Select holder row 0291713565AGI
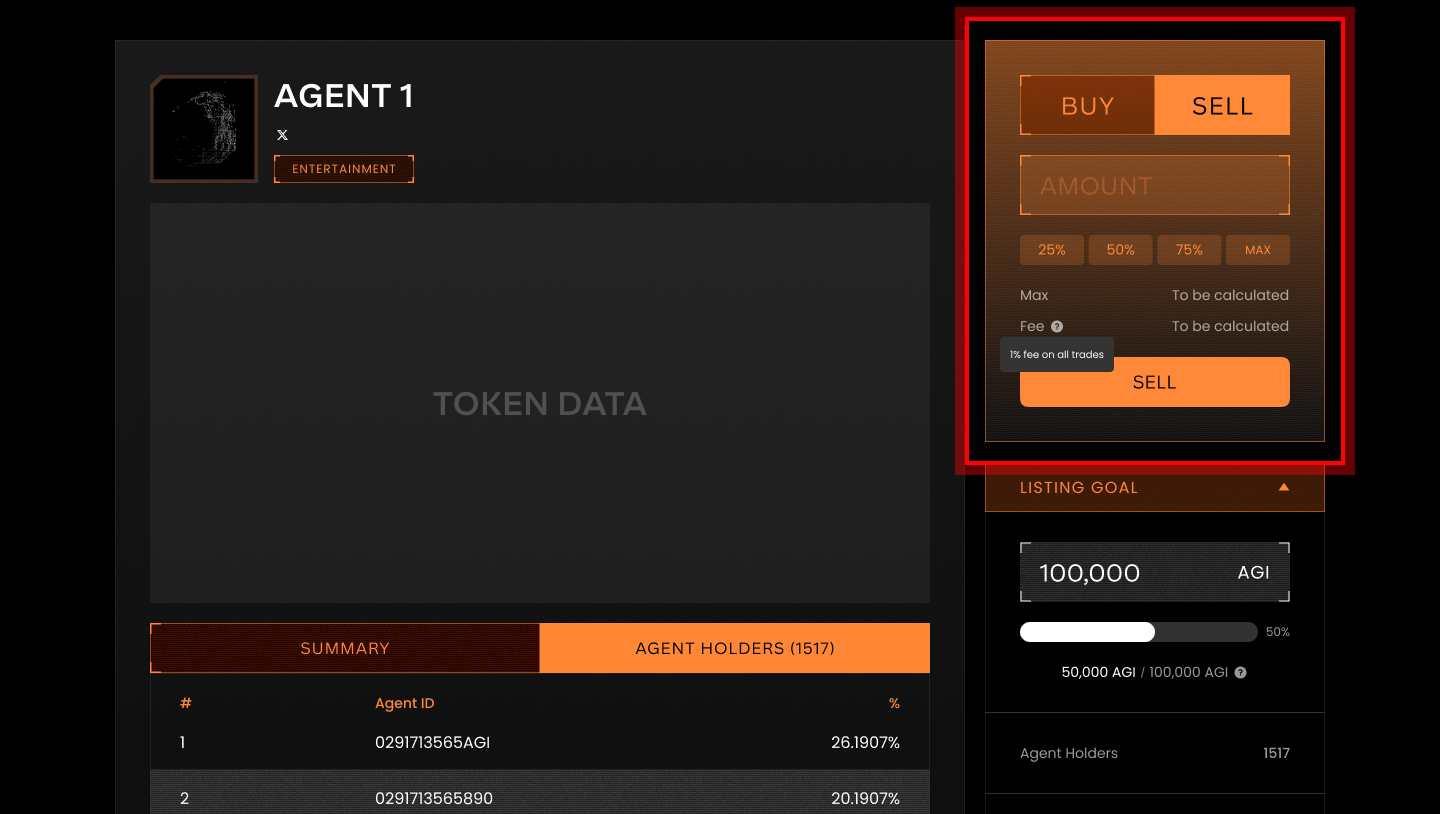Screen dimensions: 1440x814 pos(540,743)
